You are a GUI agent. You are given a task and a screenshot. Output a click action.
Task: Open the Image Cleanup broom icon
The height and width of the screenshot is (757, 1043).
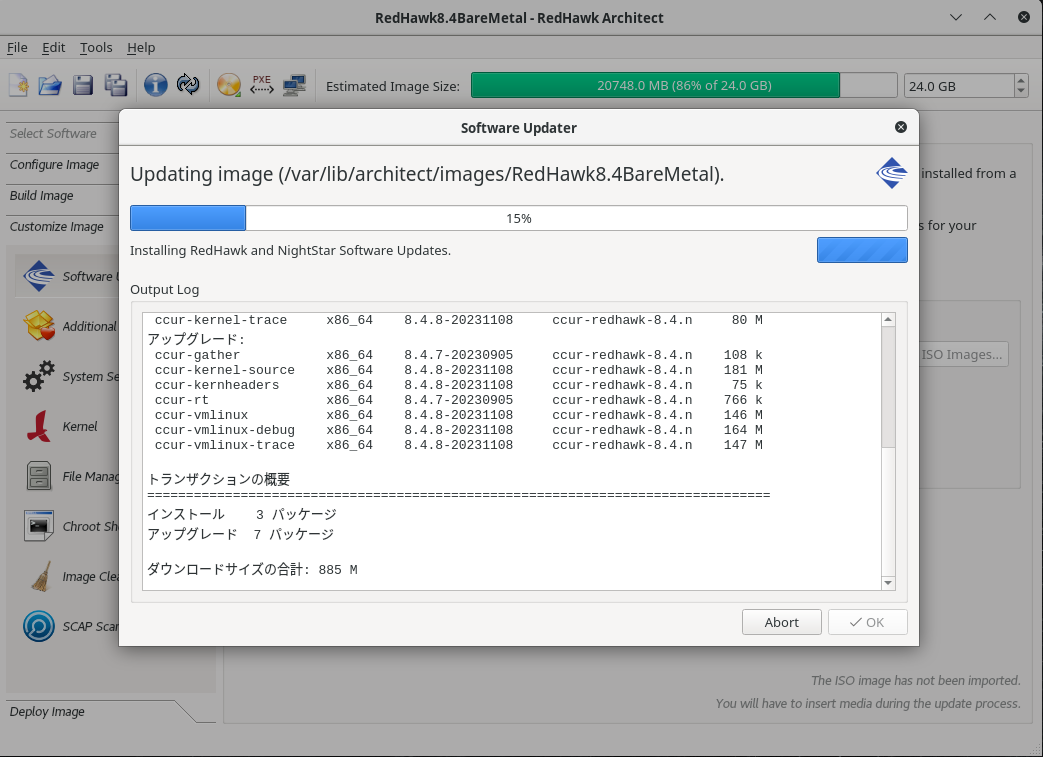click(41, 576)
